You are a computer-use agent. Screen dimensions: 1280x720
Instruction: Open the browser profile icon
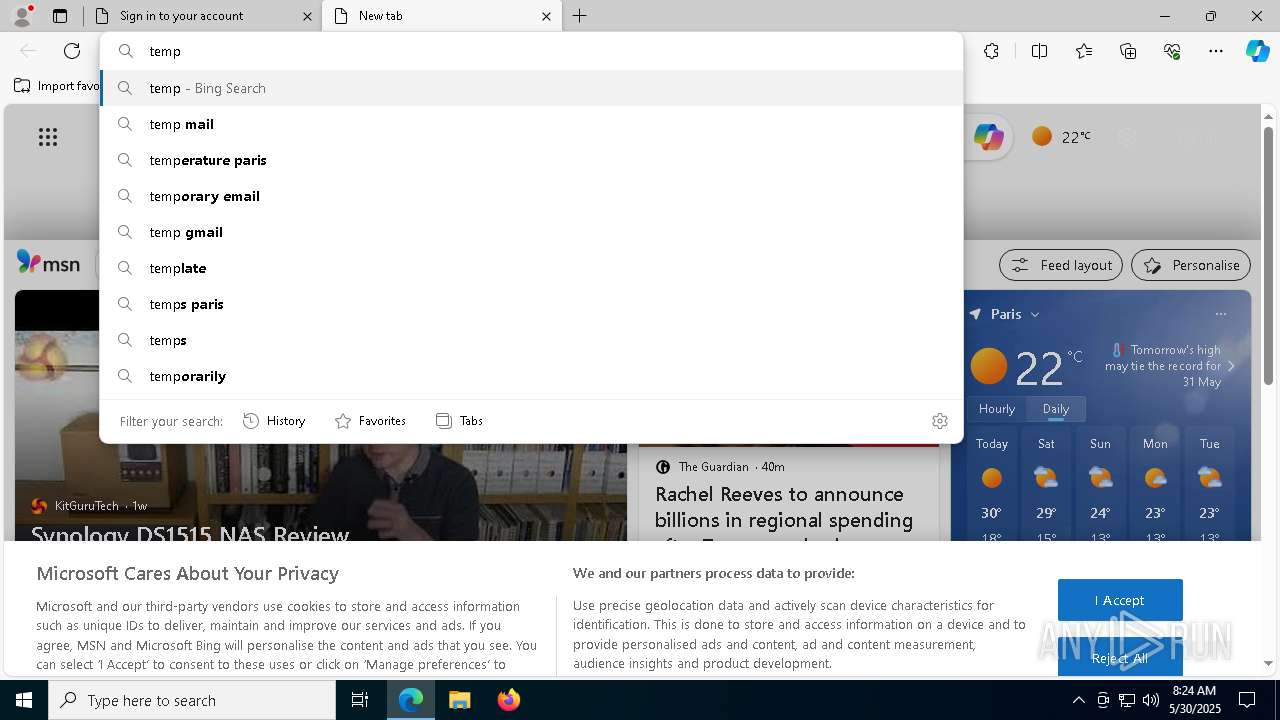click(22, 16)
